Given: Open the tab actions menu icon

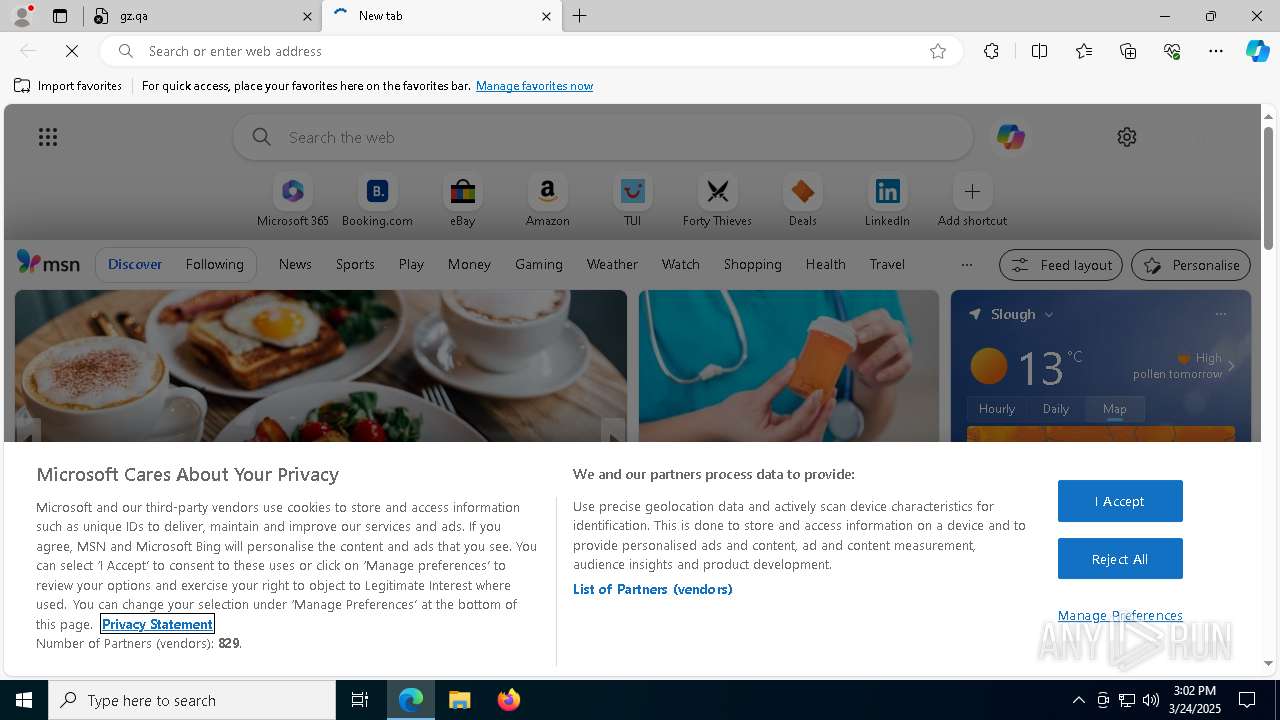Looking at the screenshot, I should tap(60, 16).
